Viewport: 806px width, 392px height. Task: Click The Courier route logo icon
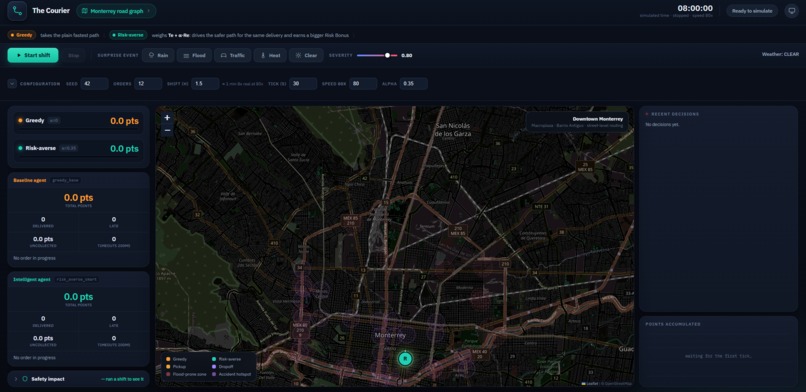[17, 10]
